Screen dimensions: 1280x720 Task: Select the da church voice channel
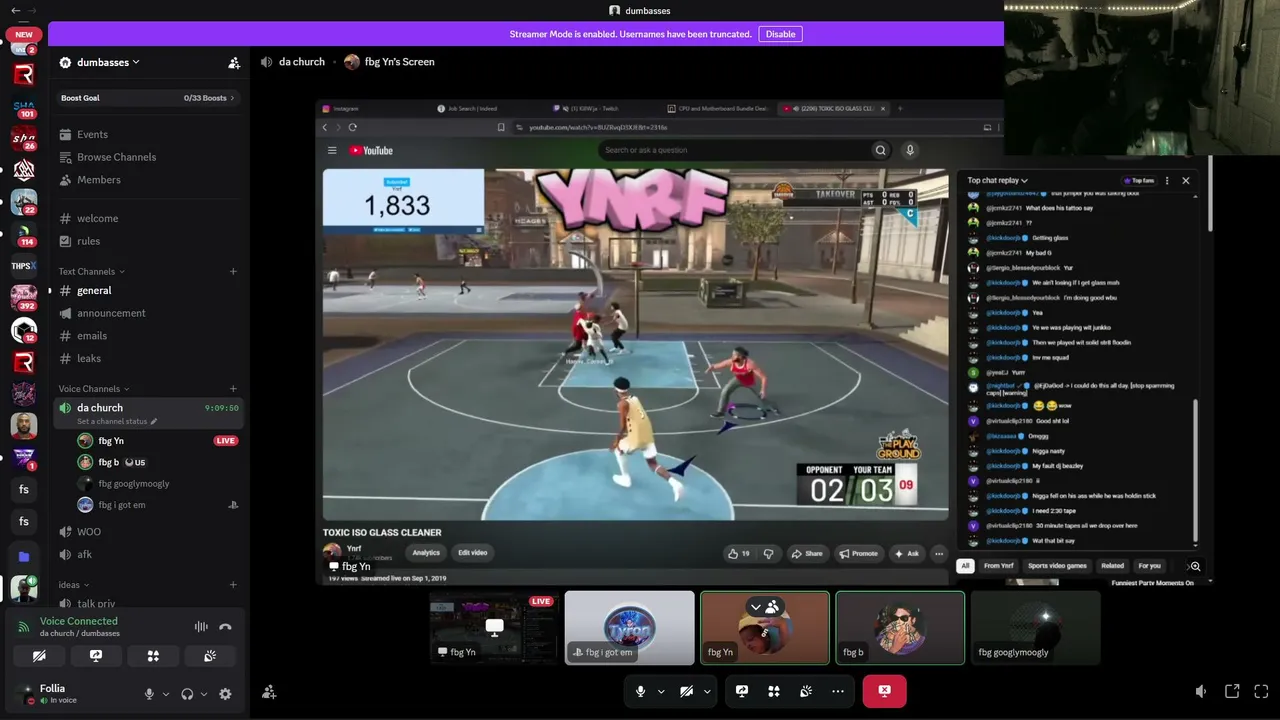click(100, 408)
